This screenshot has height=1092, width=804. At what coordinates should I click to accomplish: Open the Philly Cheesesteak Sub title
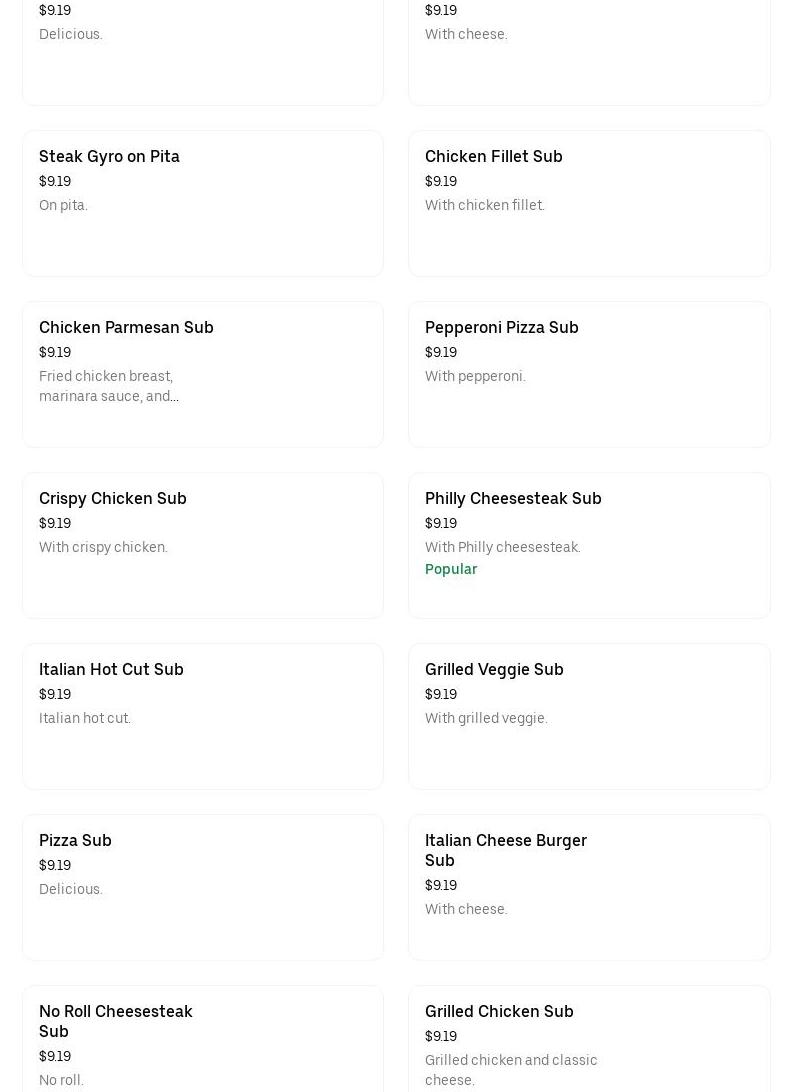[513, 498]
